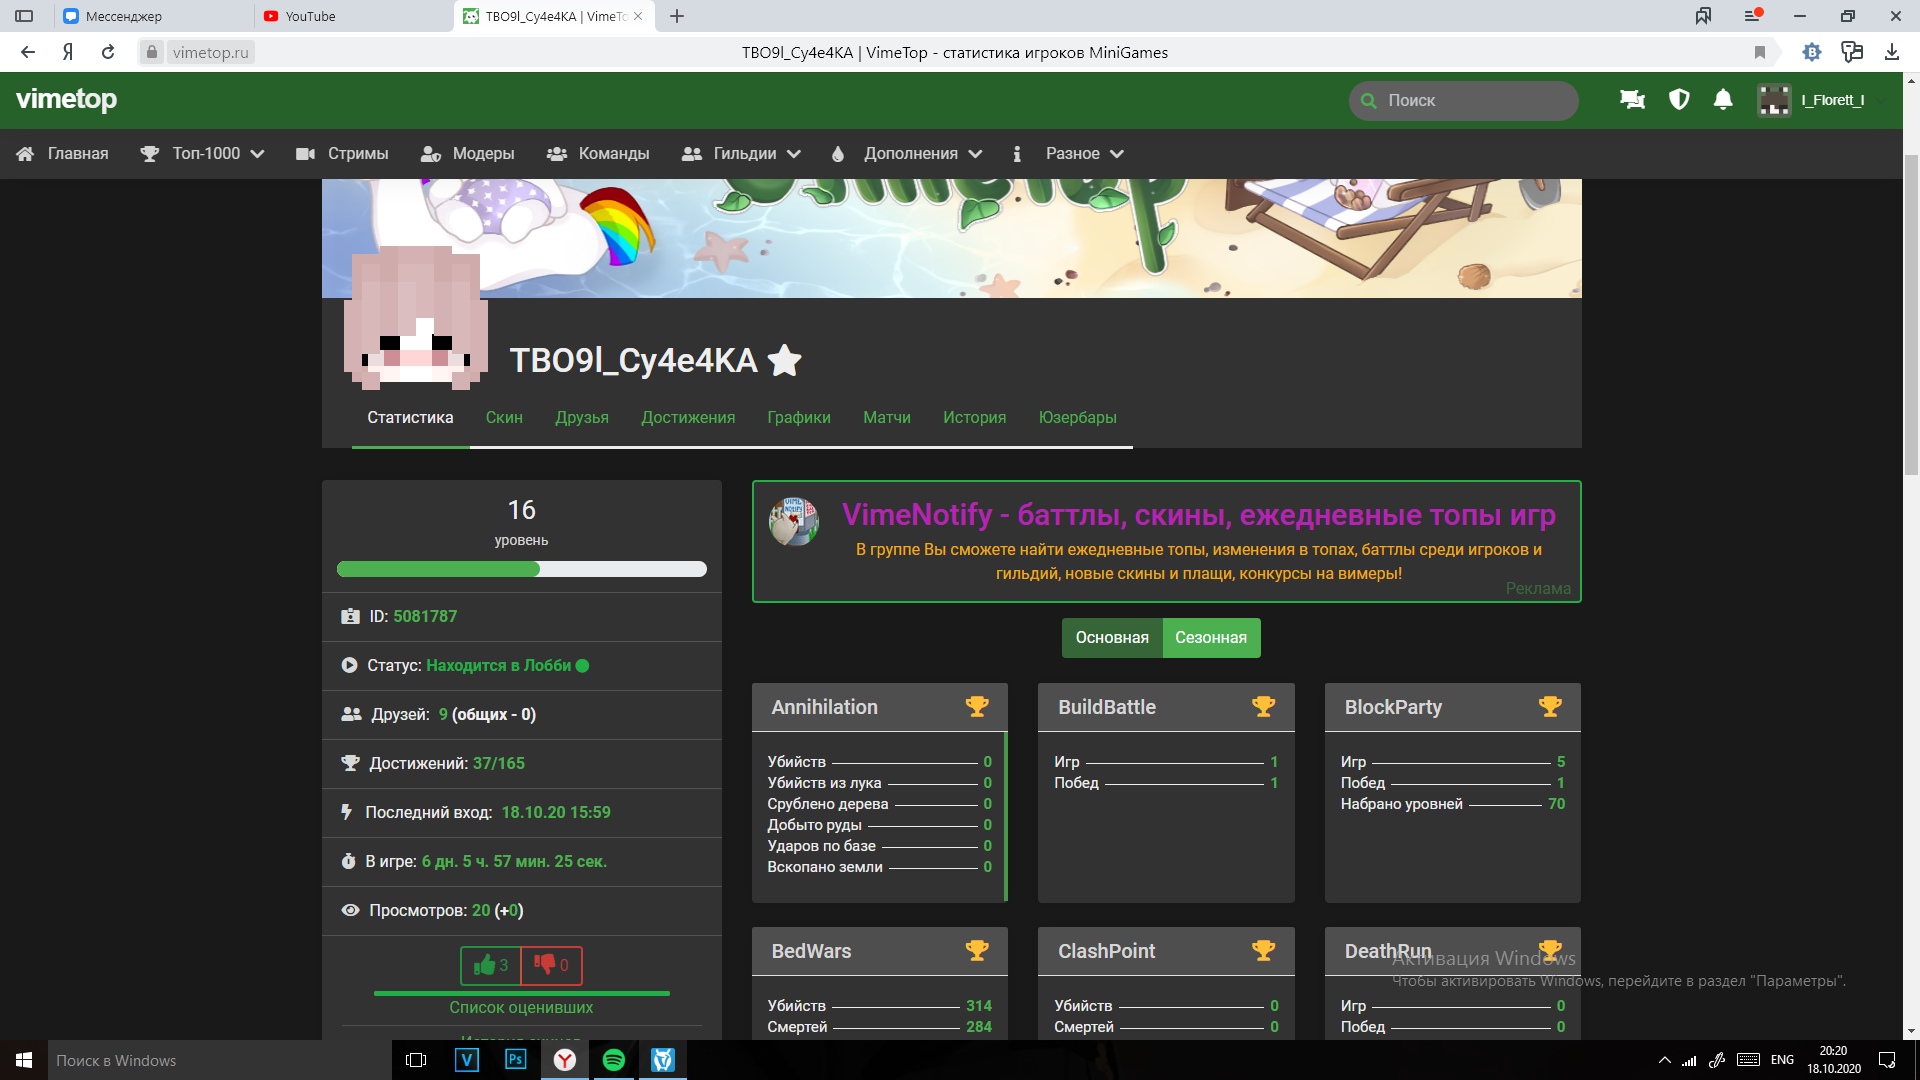The height and width of the screenshot is (1080, 1920).
Task: Expand the Дополнения dropdown menu
Action: tap(907, 153)
